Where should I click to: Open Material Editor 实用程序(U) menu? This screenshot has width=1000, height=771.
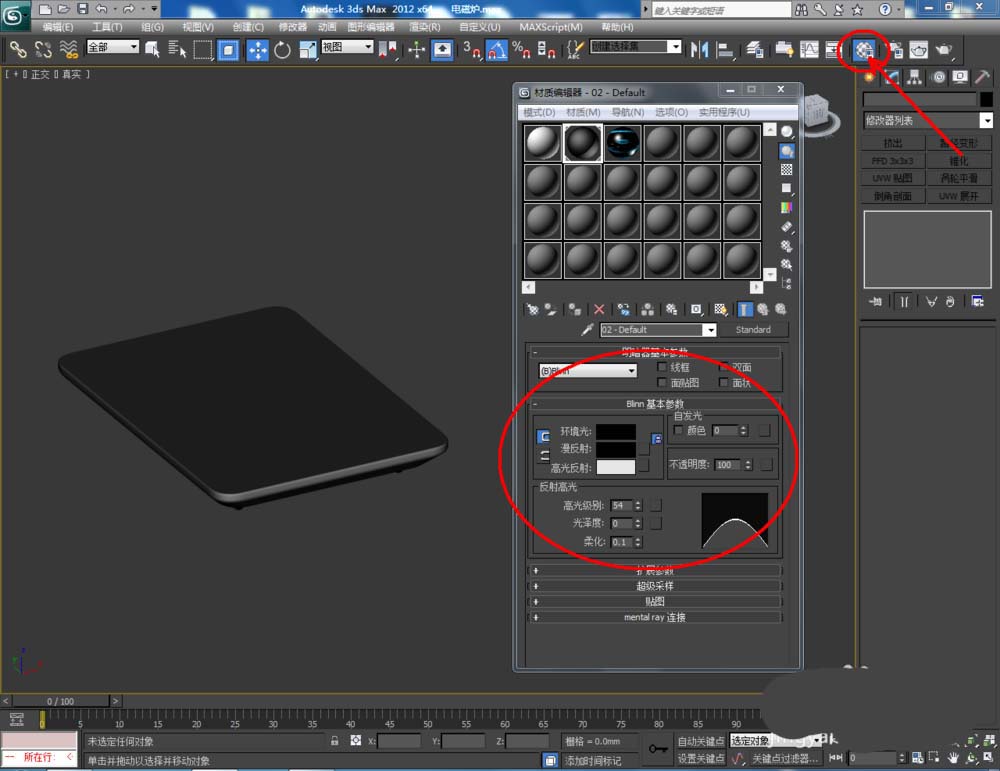tap(724, 112)
